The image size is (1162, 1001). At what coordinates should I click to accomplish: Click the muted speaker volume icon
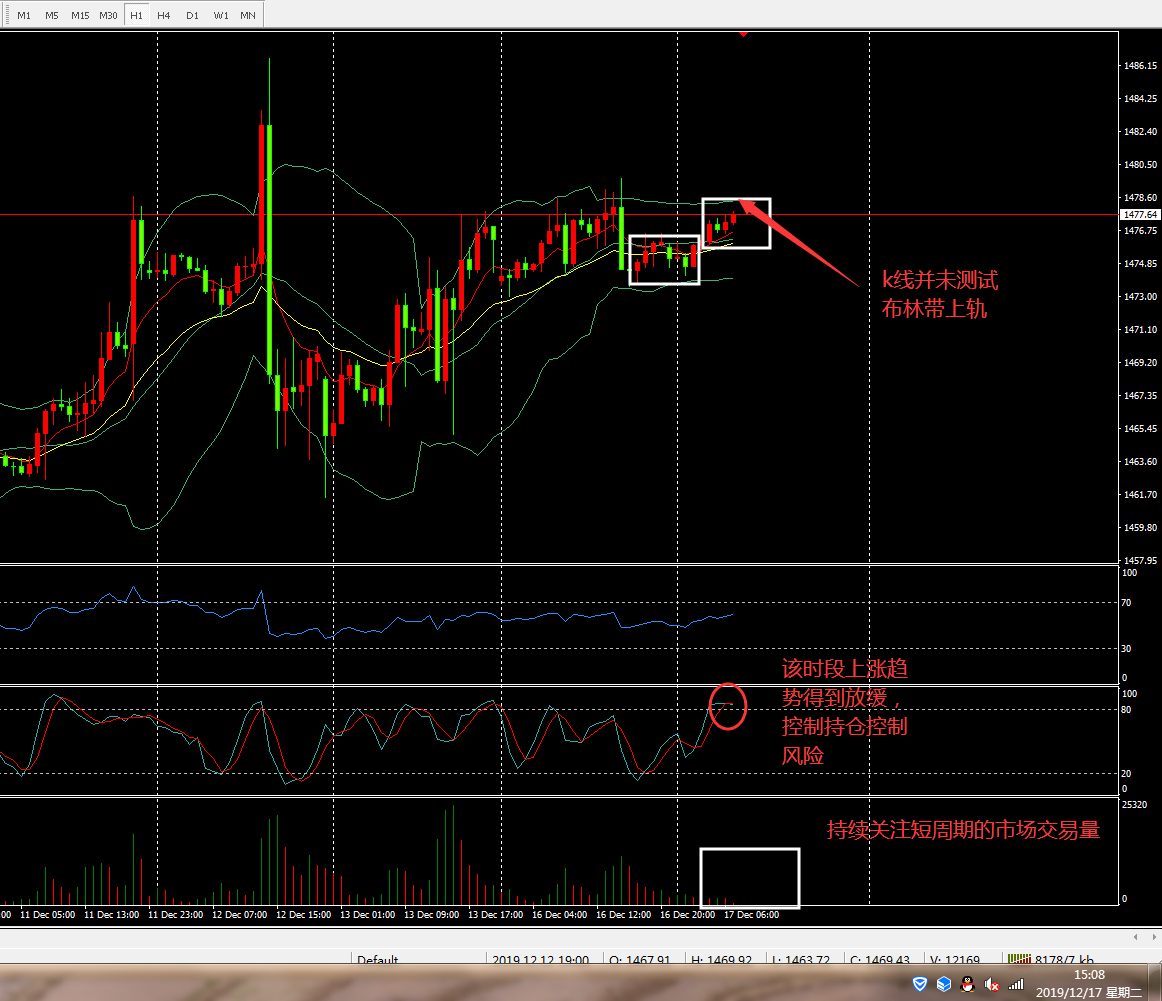(x=992, y=984)
